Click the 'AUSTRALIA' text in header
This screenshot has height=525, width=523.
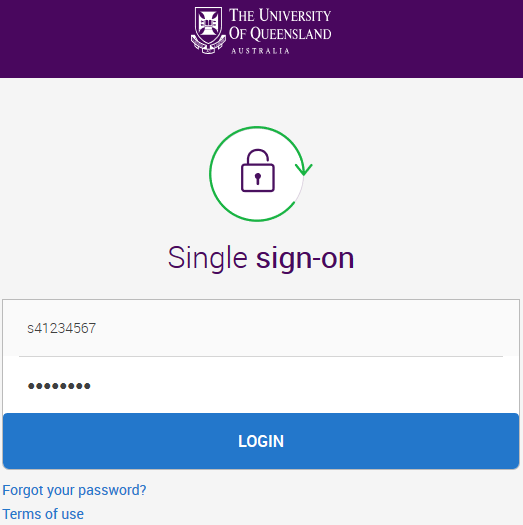pyautogui.click(x=260, y=51)
